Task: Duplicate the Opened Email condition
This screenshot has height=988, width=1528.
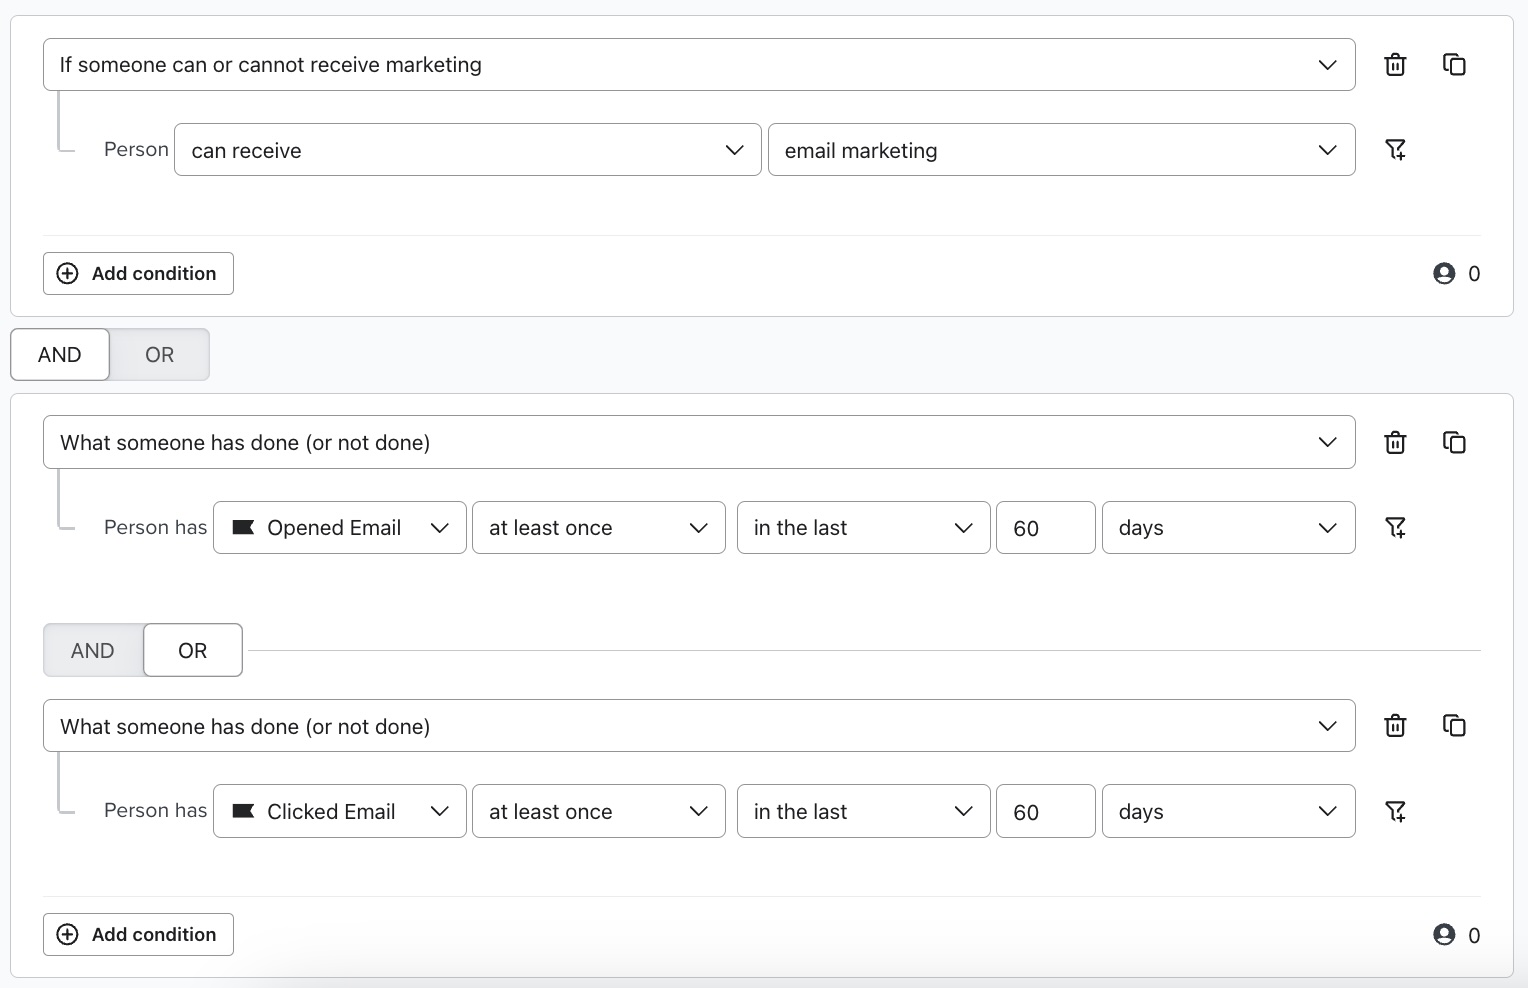Action: (1455, 442)
